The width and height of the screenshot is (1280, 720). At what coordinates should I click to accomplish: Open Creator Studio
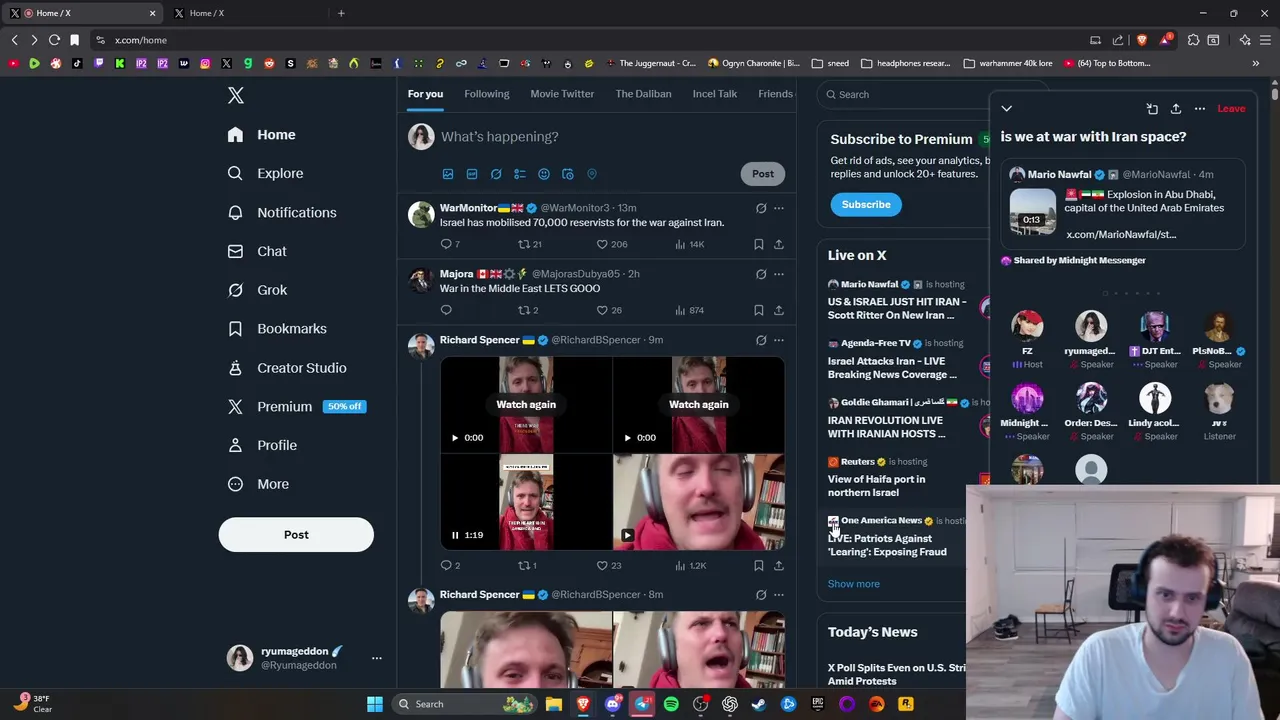287,368
